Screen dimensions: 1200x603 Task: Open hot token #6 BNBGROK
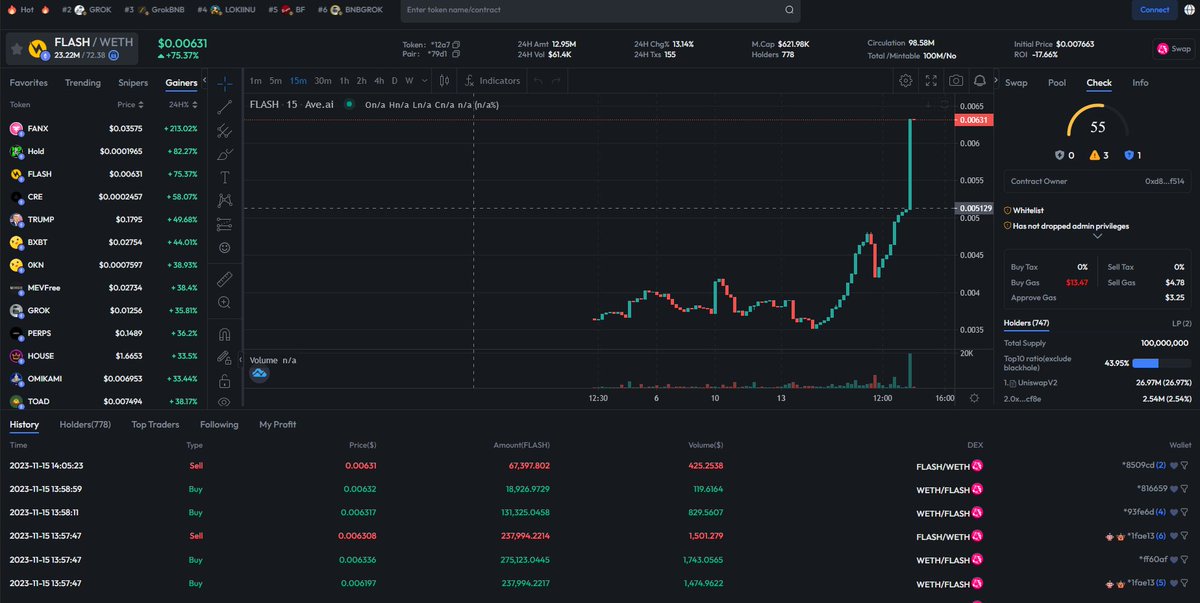coord(348,9)
